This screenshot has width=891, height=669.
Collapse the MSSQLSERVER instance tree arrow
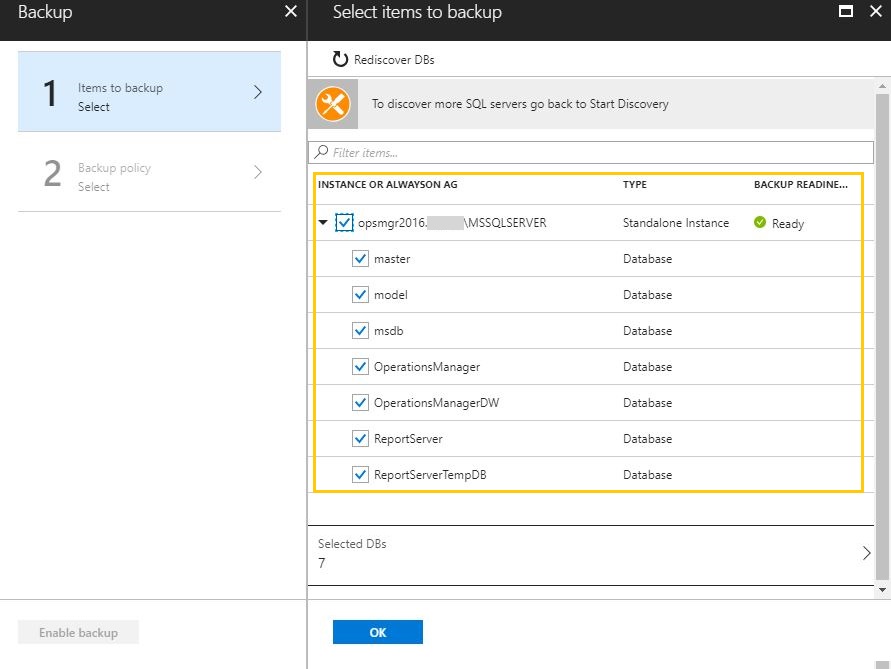point(323,222)
